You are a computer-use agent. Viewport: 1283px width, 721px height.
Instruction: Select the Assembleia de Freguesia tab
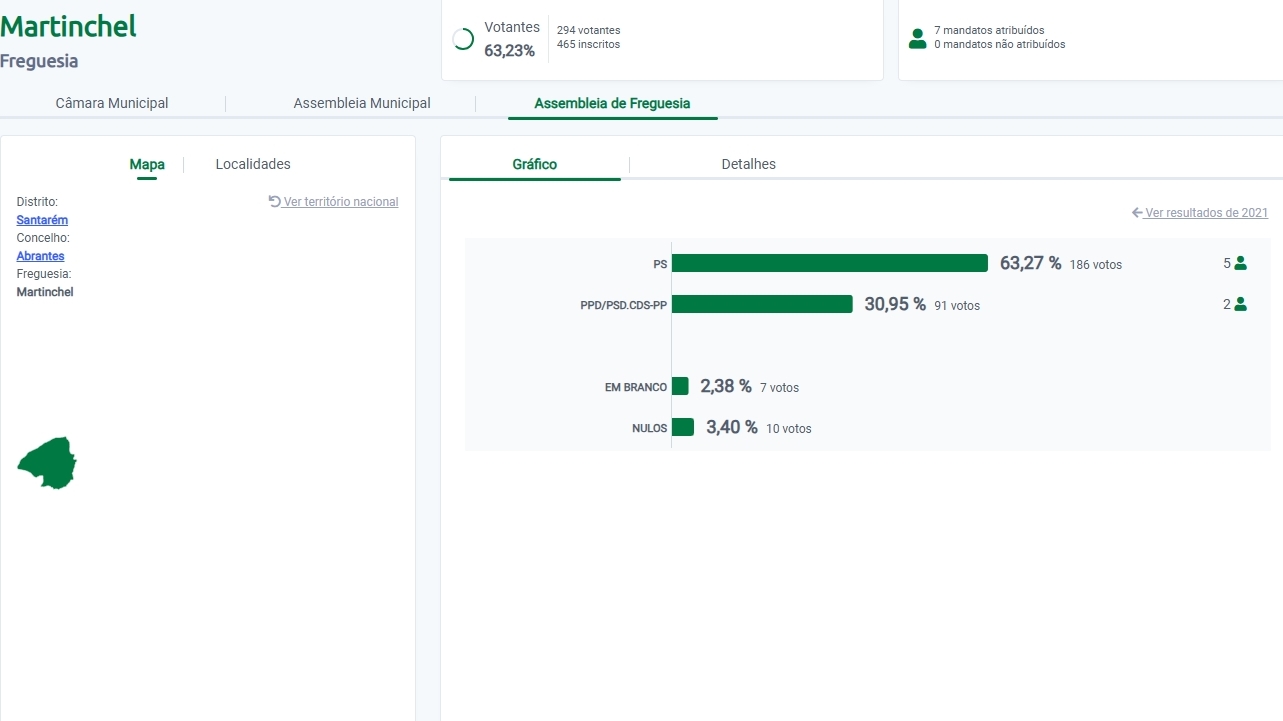tap(612, 103)
